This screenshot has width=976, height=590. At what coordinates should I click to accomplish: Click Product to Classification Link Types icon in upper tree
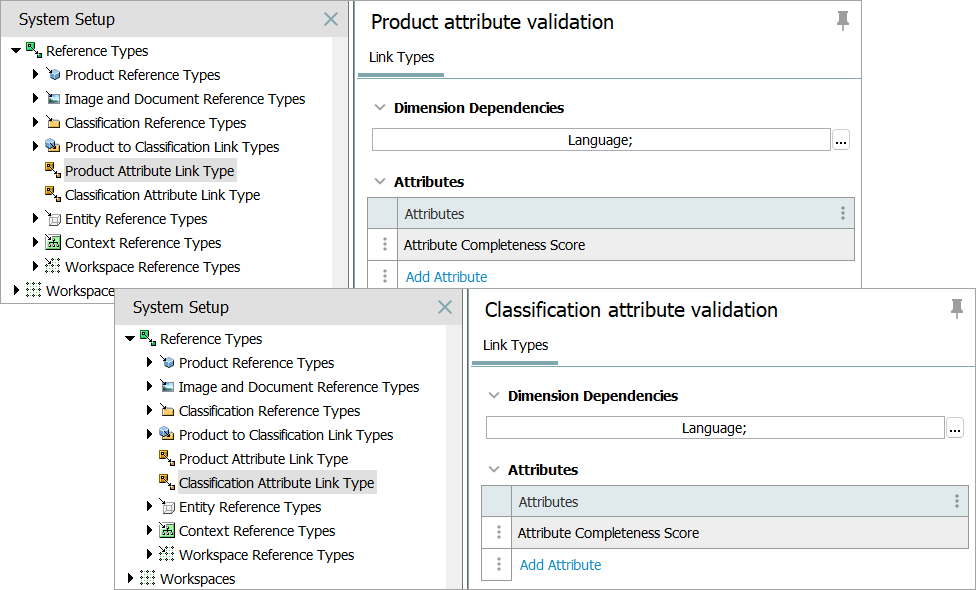[53, 146]
